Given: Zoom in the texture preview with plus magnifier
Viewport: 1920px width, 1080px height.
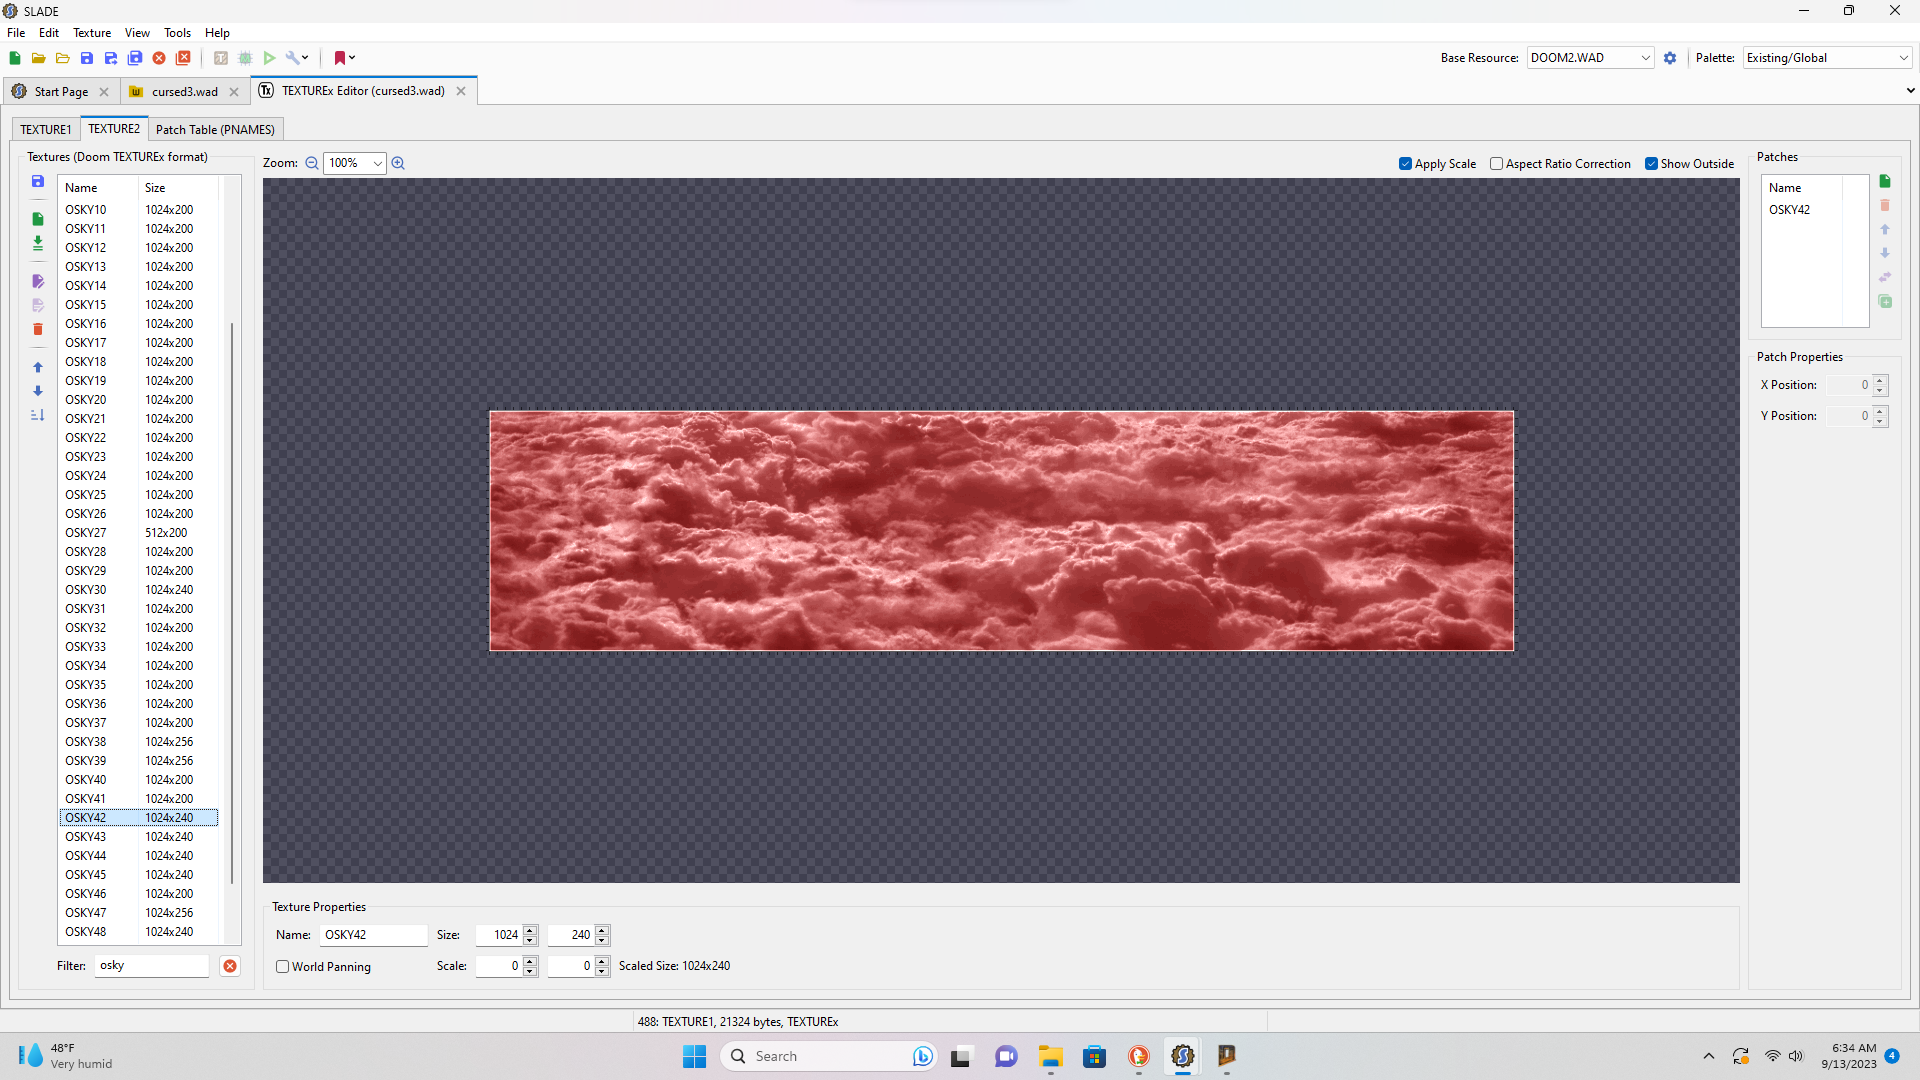Looking at the screenshot, I should tap(398, 163).
